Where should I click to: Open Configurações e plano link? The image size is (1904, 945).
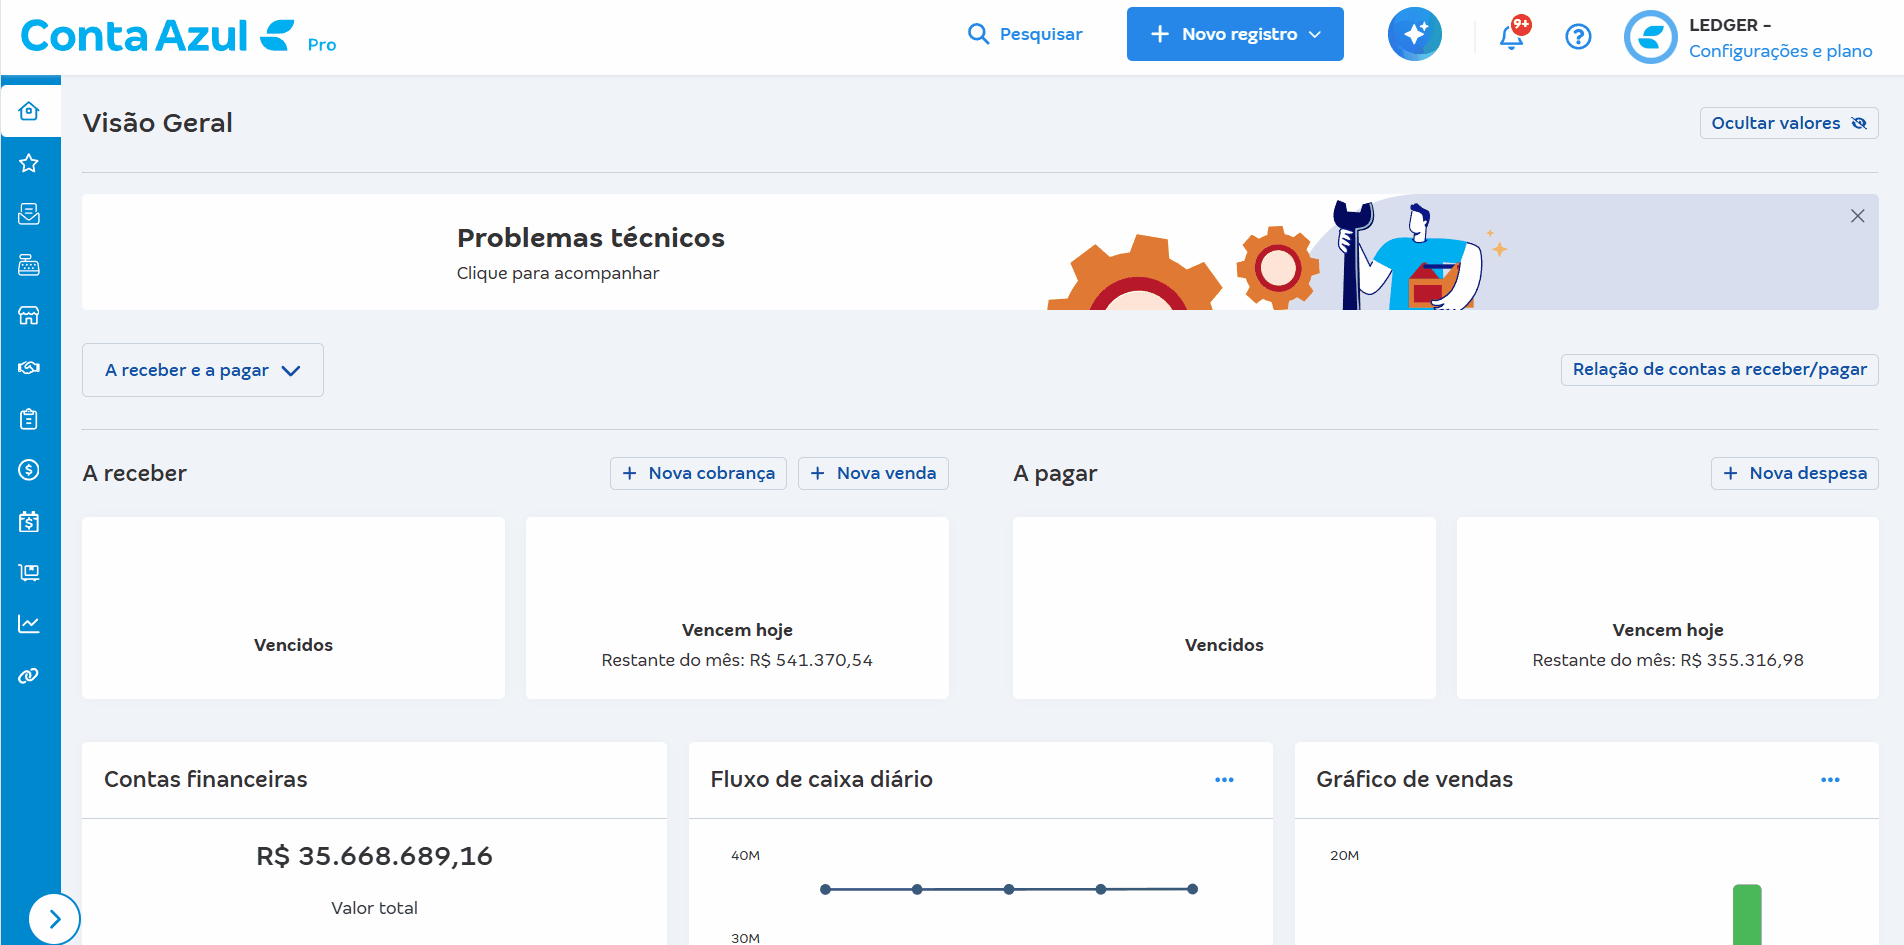click(x=1780, y=51)
